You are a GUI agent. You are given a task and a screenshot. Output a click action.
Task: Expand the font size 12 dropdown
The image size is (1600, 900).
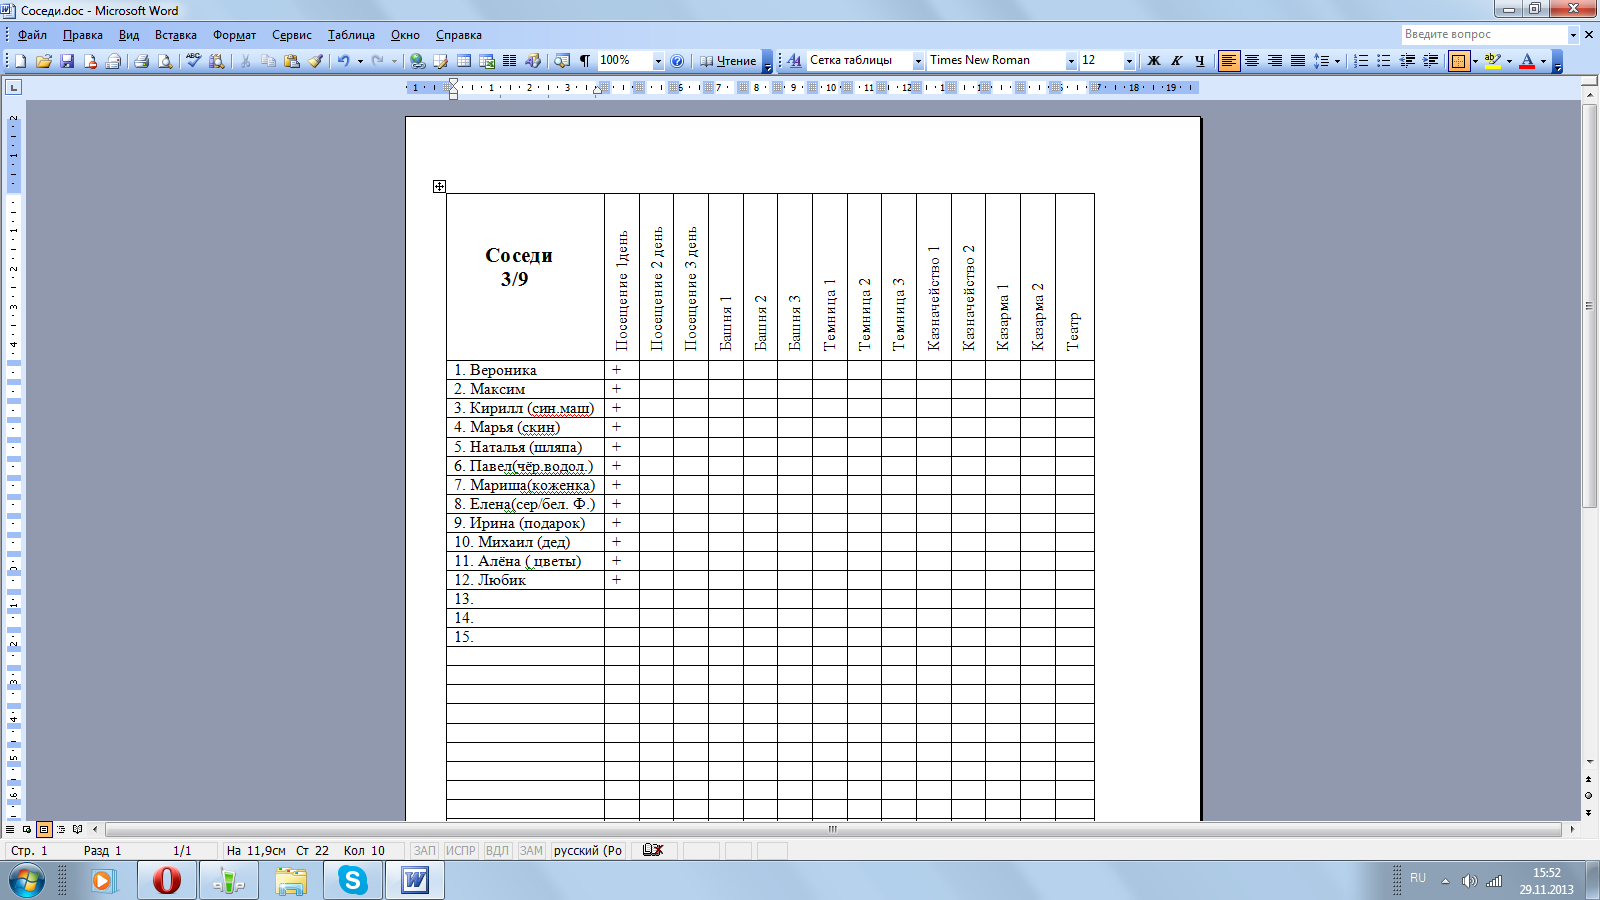coord(1129,61)
